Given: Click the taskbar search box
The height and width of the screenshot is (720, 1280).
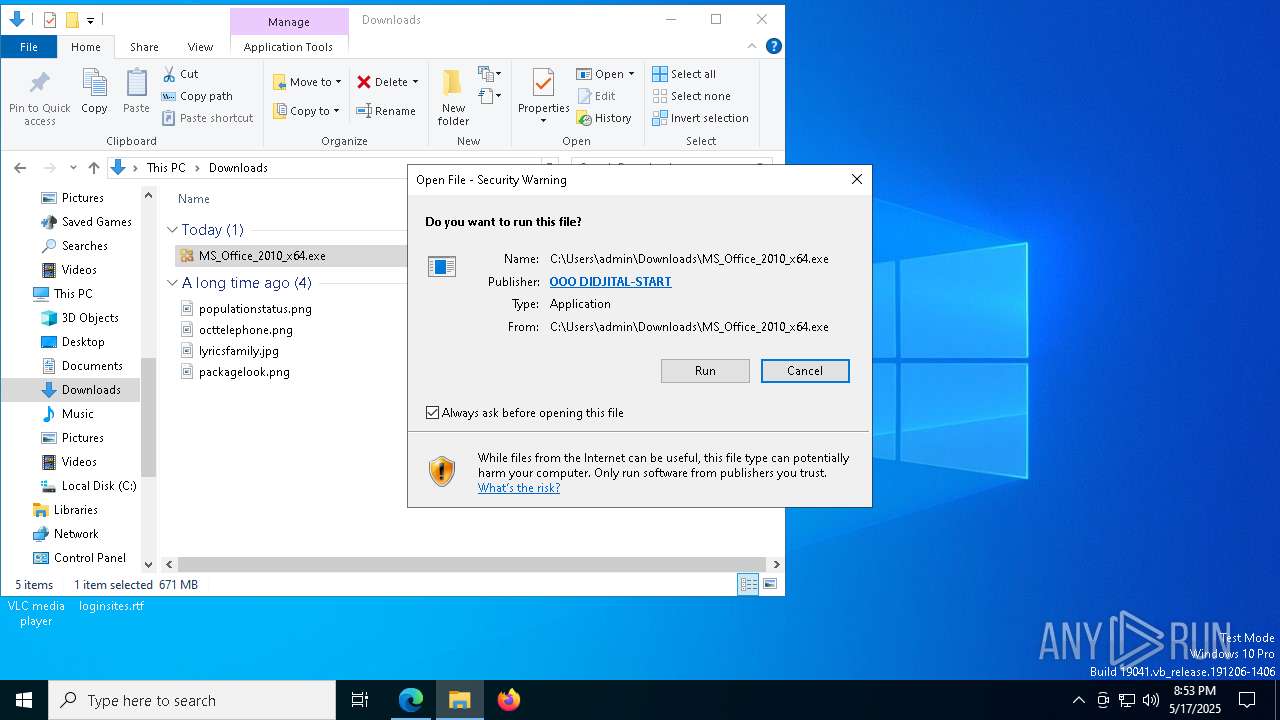Looking at the screenshot, I should click(192, 700).
